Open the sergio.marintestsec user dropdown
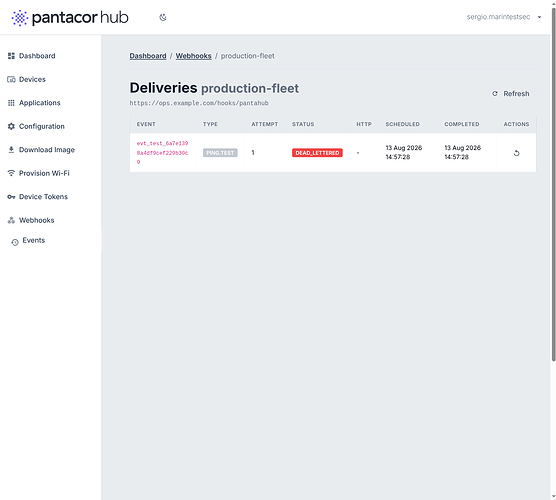The image size is (556, 500). tap(504, 17)
